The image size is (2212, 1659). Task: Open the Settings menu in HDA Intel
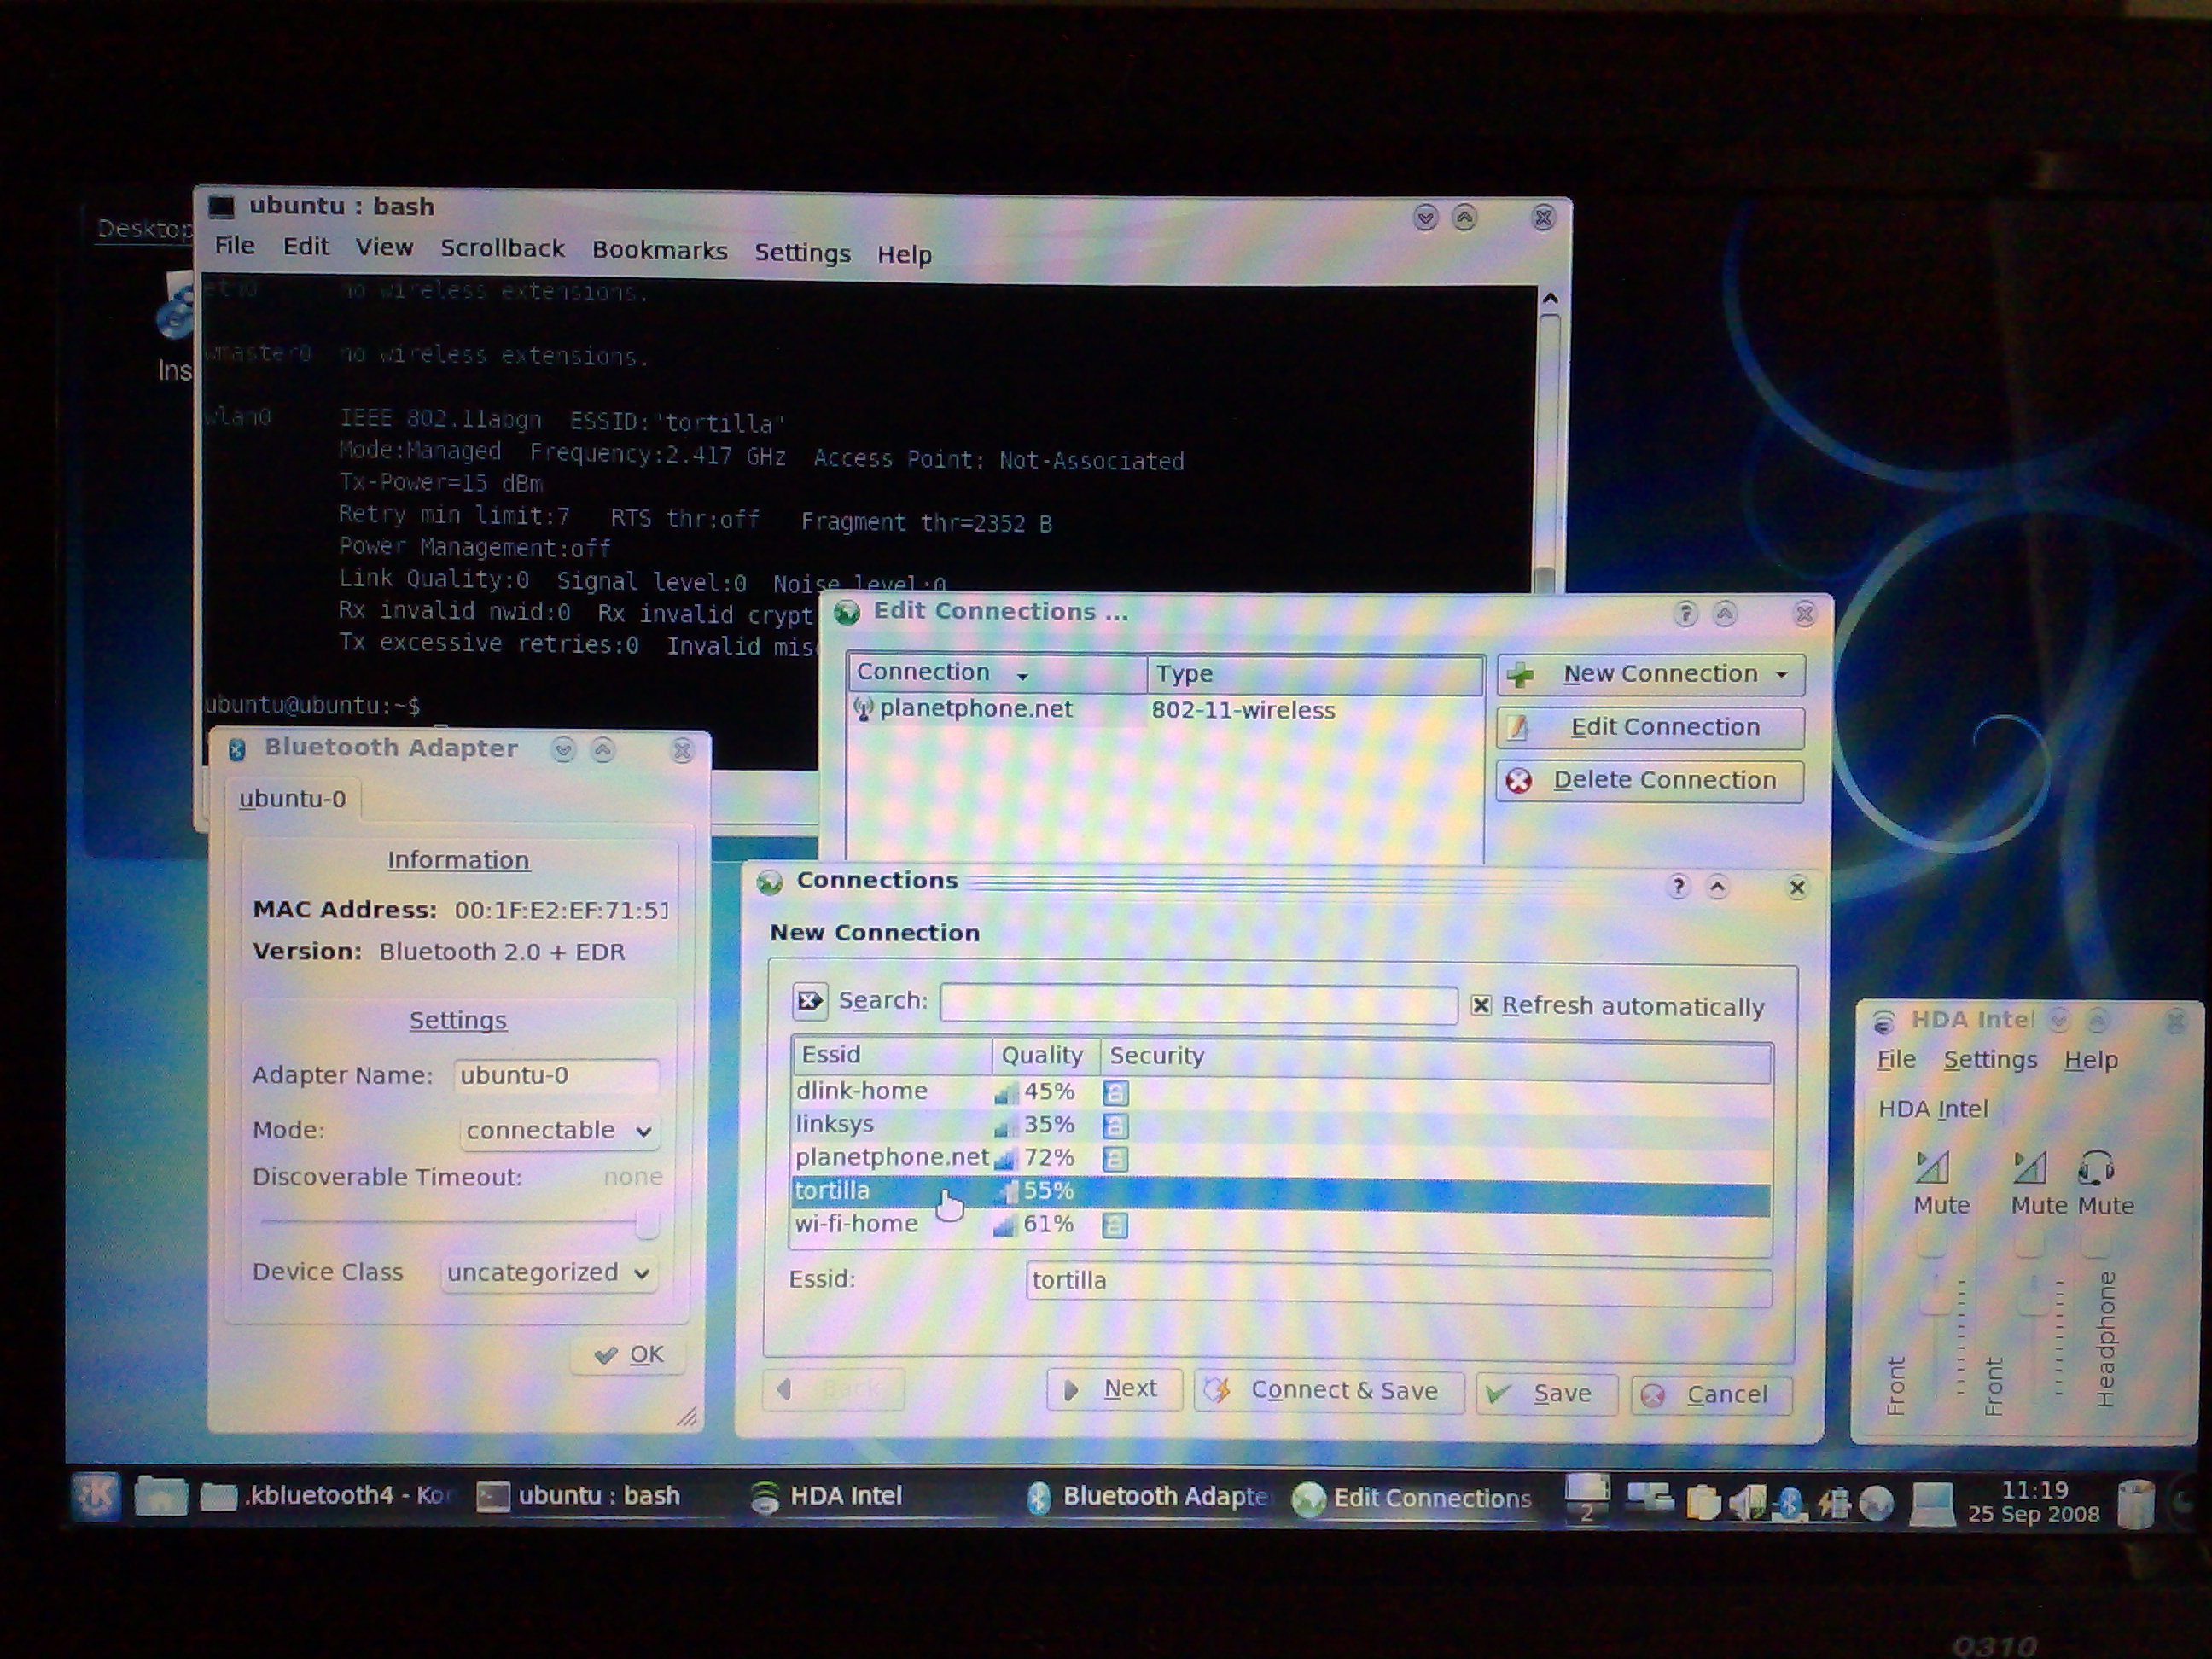point(1990,1060)
